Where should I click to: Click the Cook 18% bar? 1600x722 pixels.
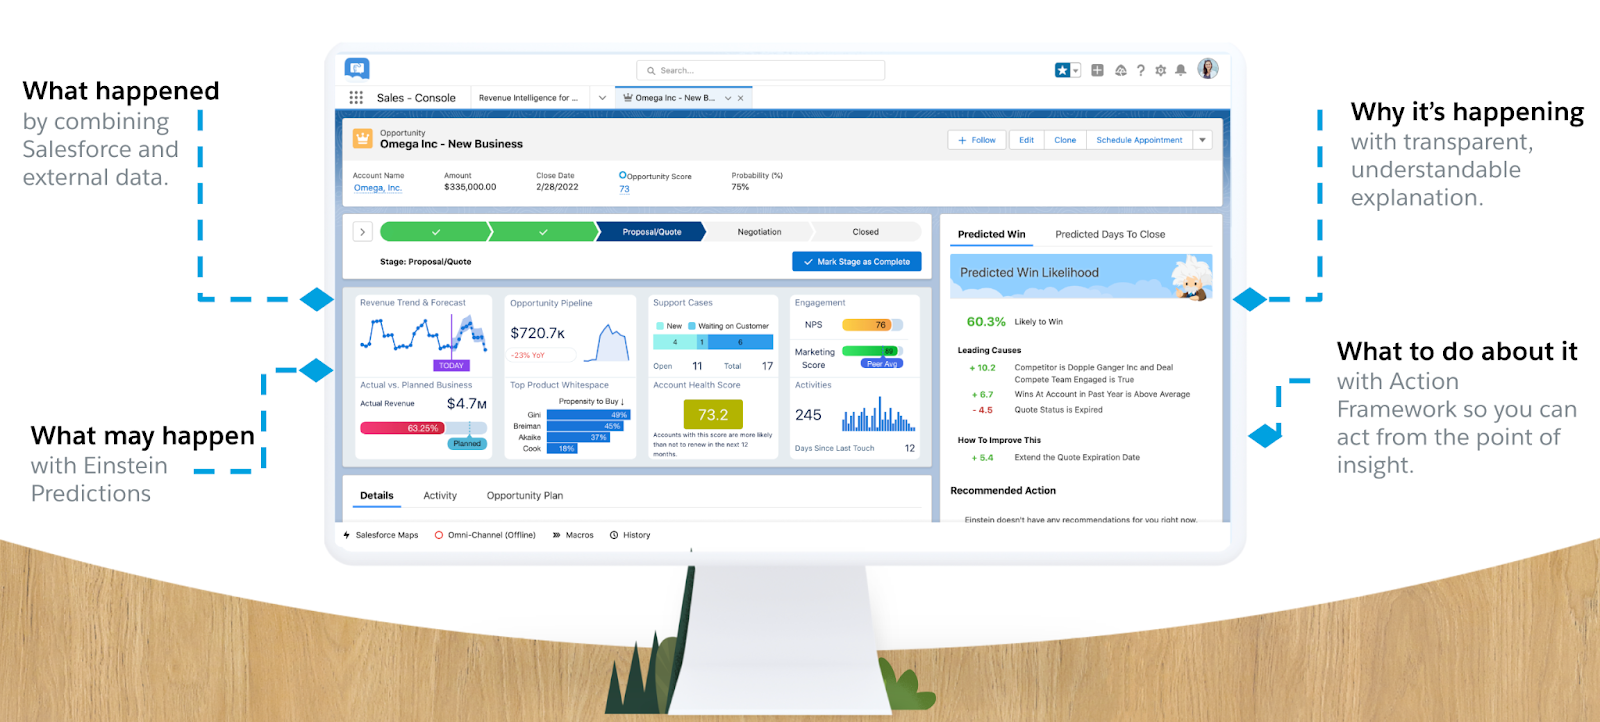(562, 448)
